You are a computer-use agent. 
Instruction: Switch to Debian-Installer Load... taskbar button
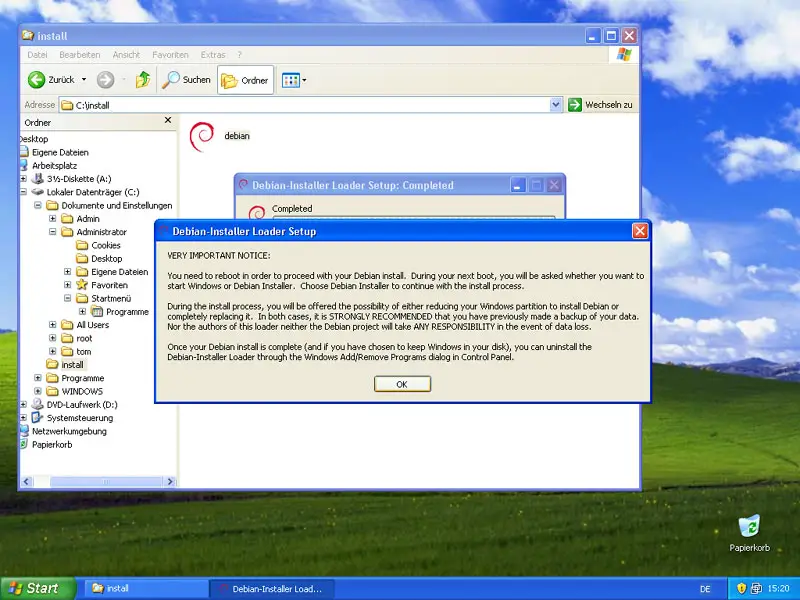tap(272, 589)
